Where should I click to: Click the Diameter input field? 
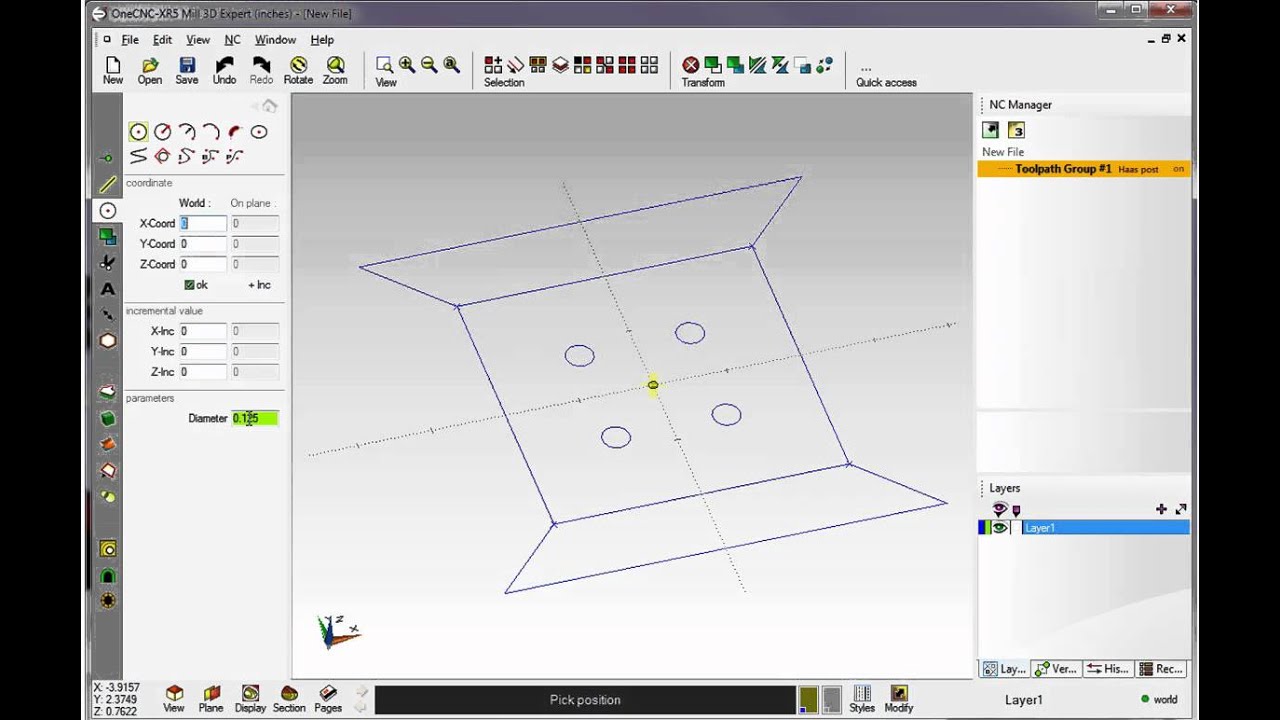(x=255, y=418)
